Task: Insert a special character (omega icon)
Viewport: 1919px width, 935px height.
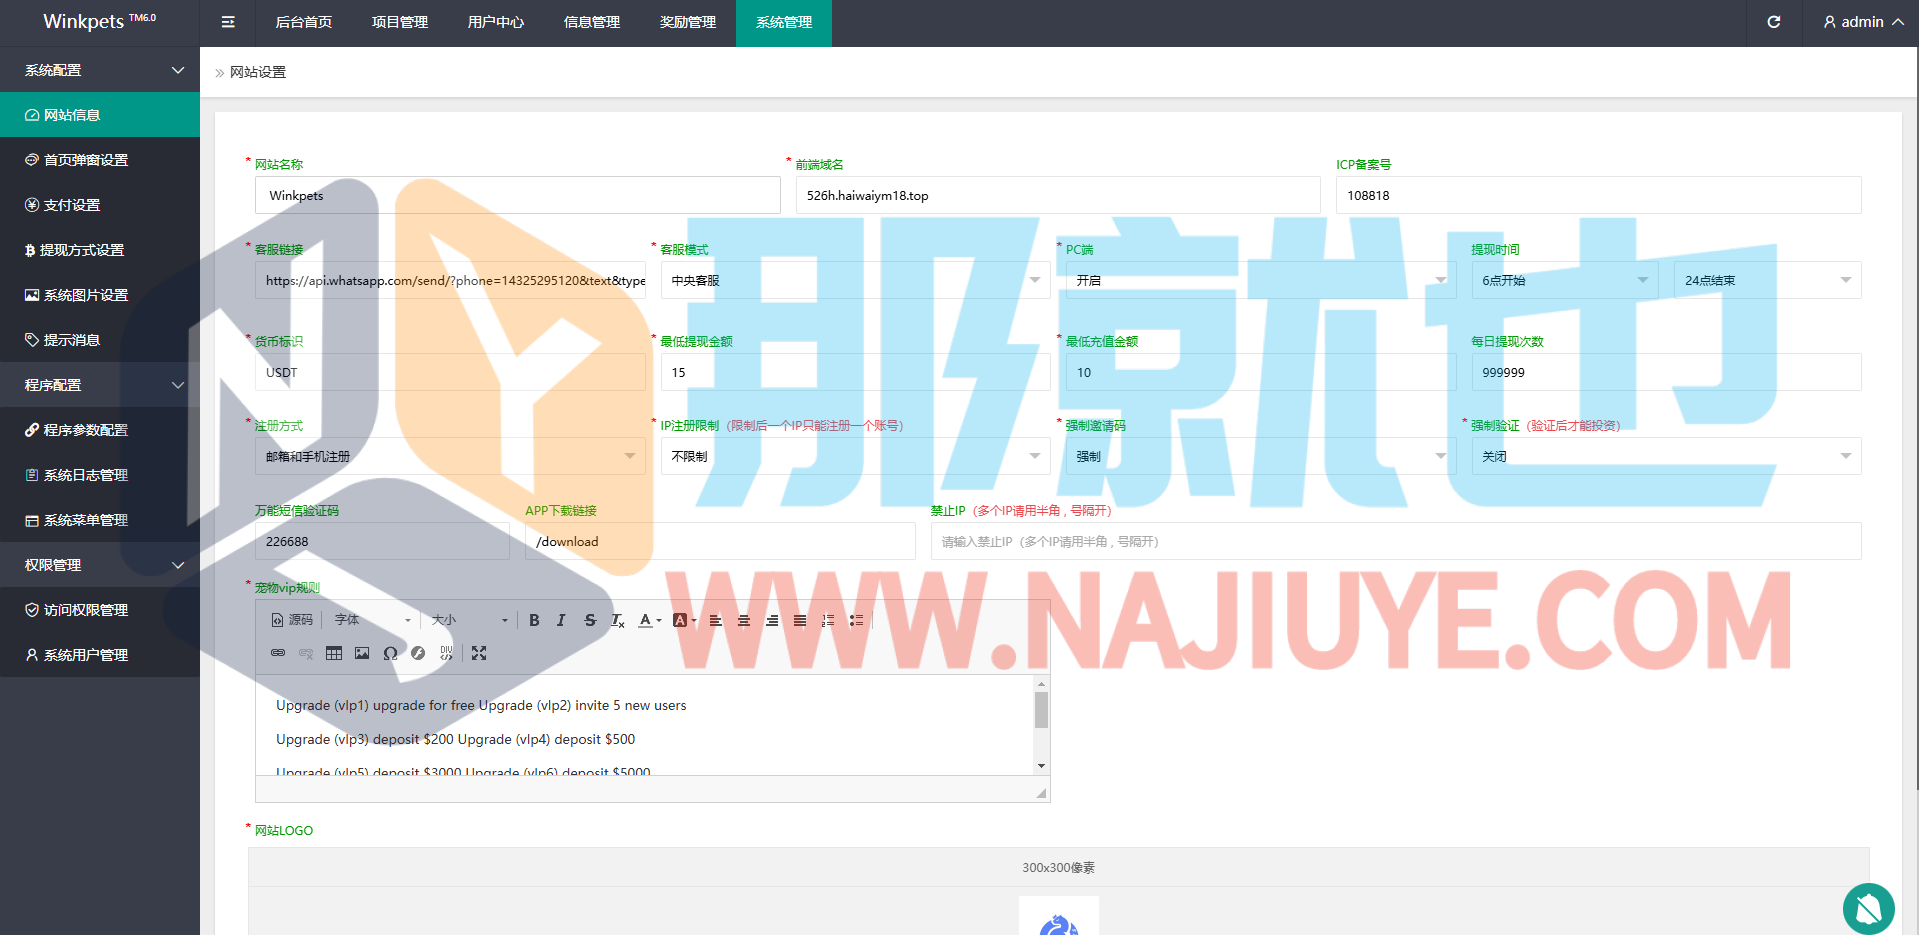Action: (390, 653)
